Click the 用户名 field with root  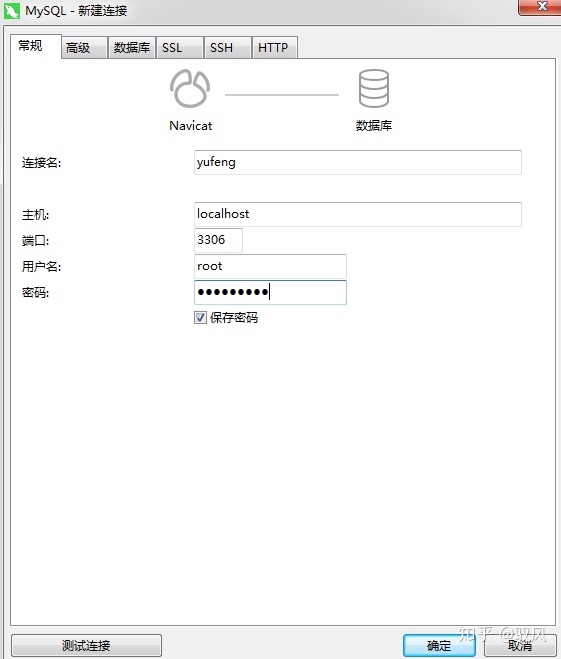[x=270, y=266]
